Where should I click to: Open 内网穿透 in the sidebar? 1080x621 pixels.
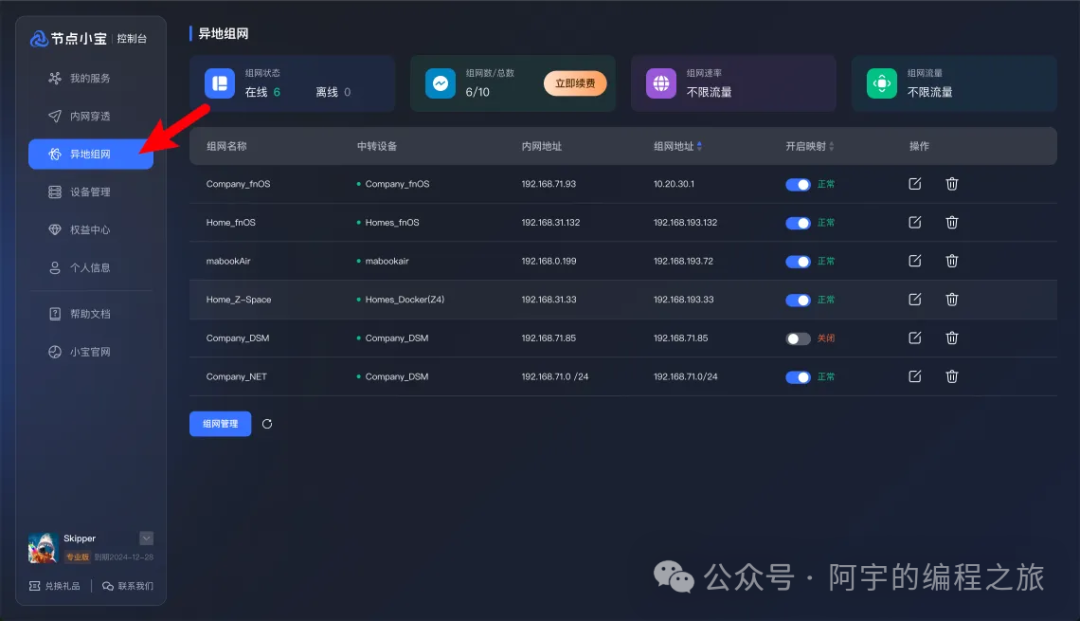coord(89,116)
